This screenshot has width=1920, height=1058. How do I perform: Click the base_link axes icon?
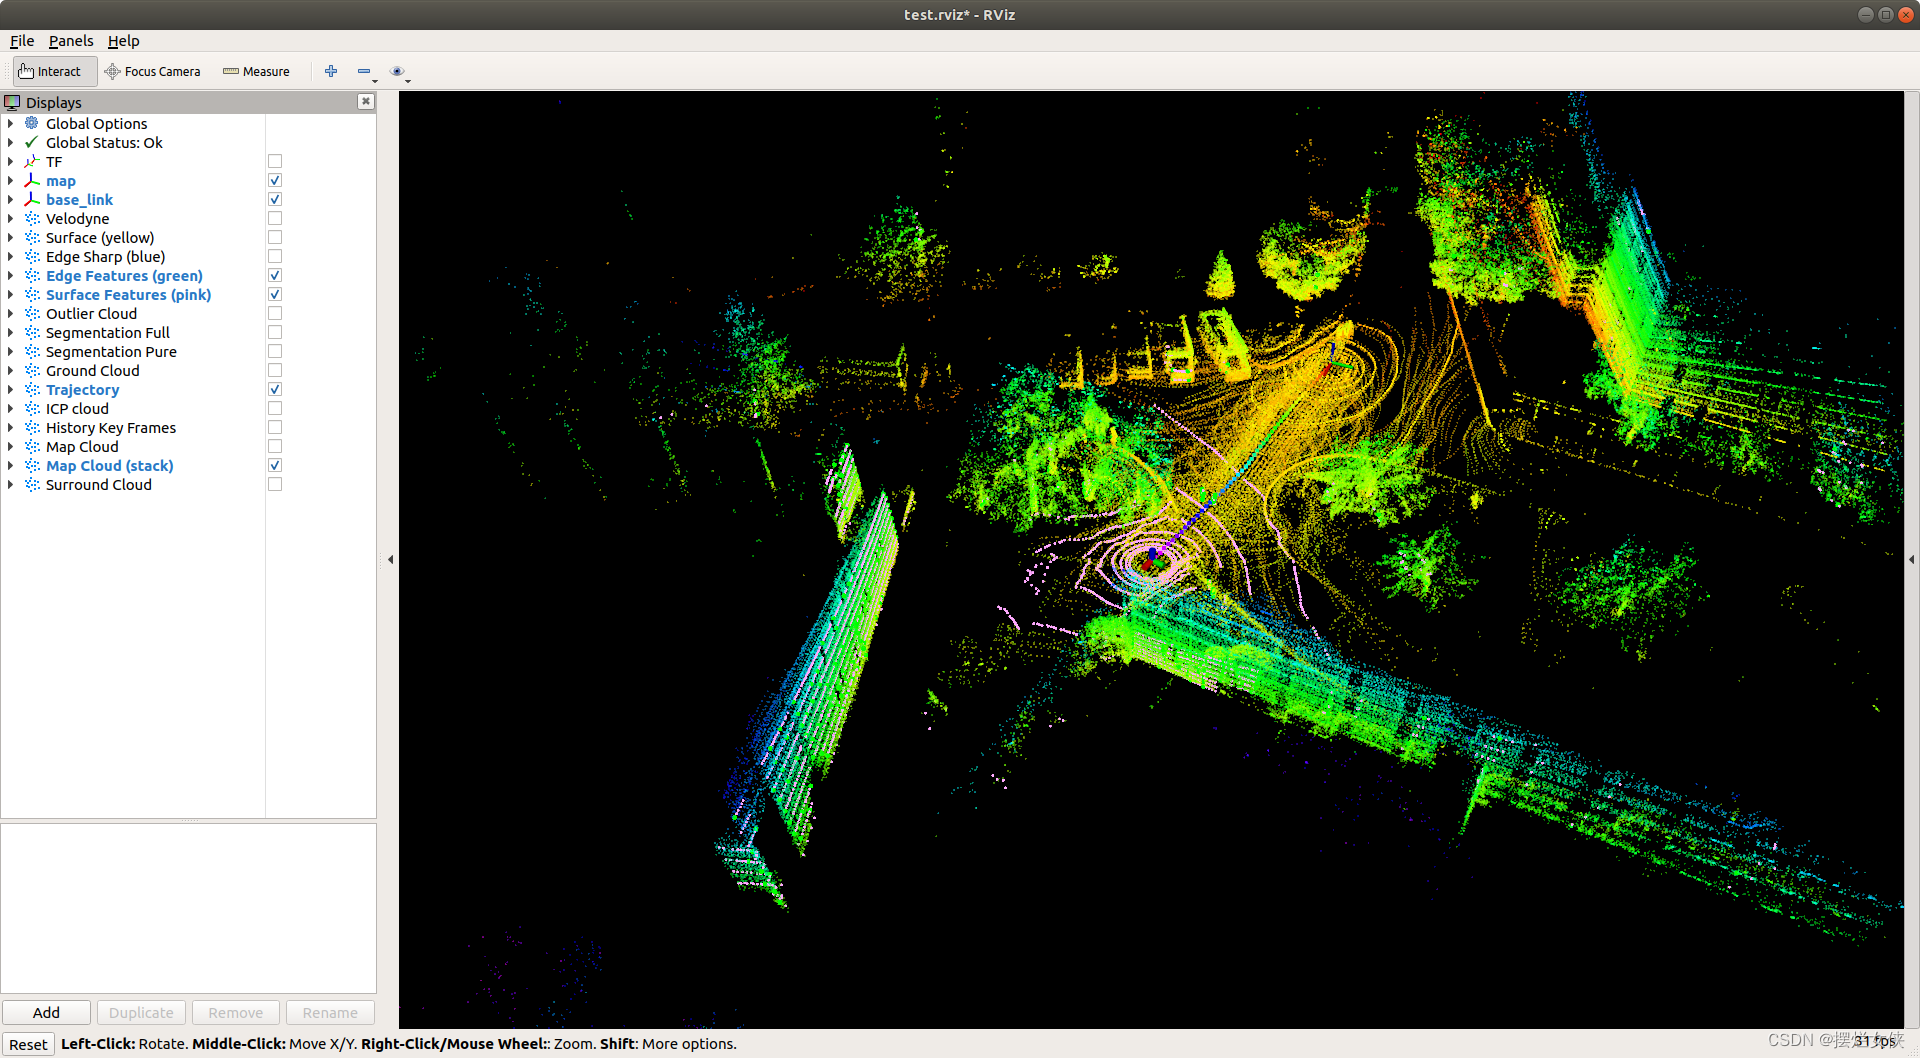pyautogui.click(x=32, y=199)
